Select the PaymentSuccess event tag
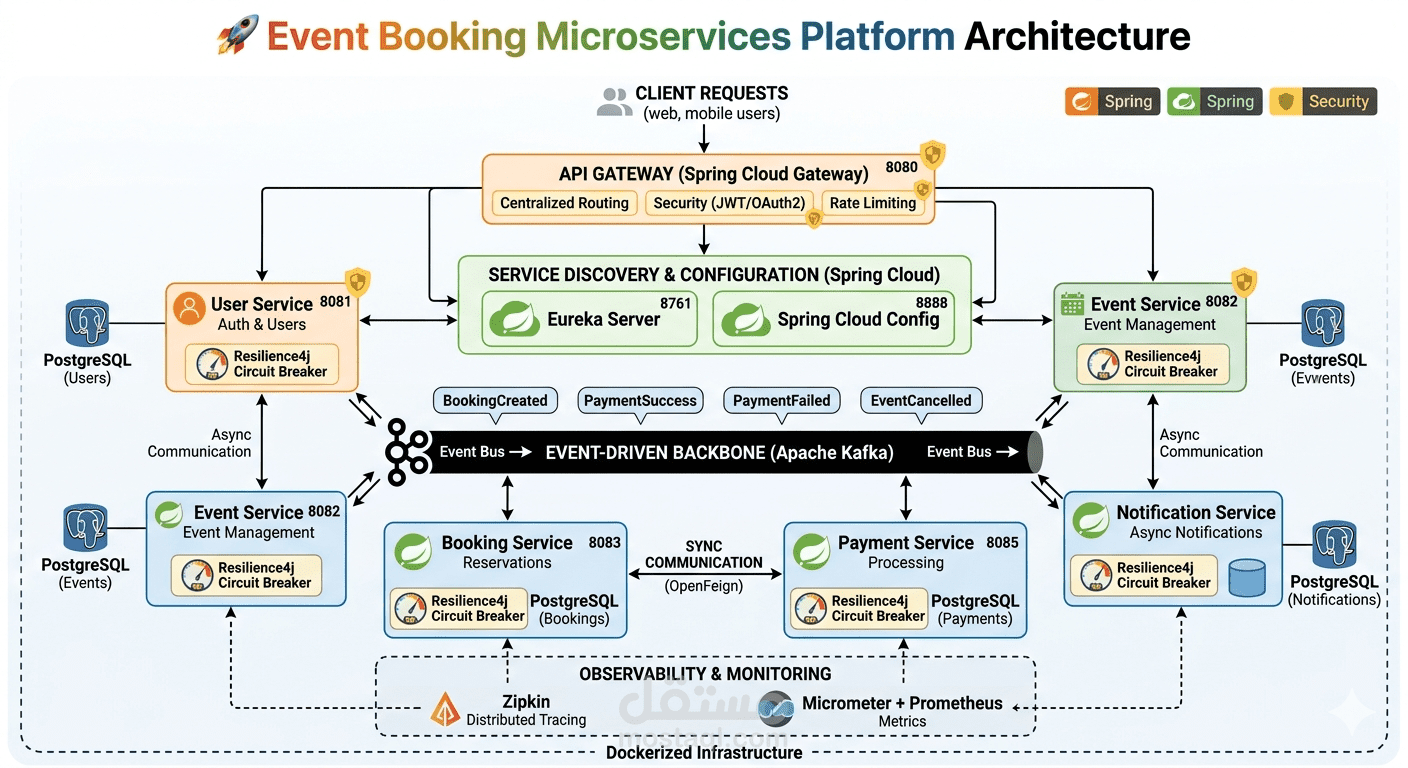This screenshot has width=1408, height=768. [640, 401]
